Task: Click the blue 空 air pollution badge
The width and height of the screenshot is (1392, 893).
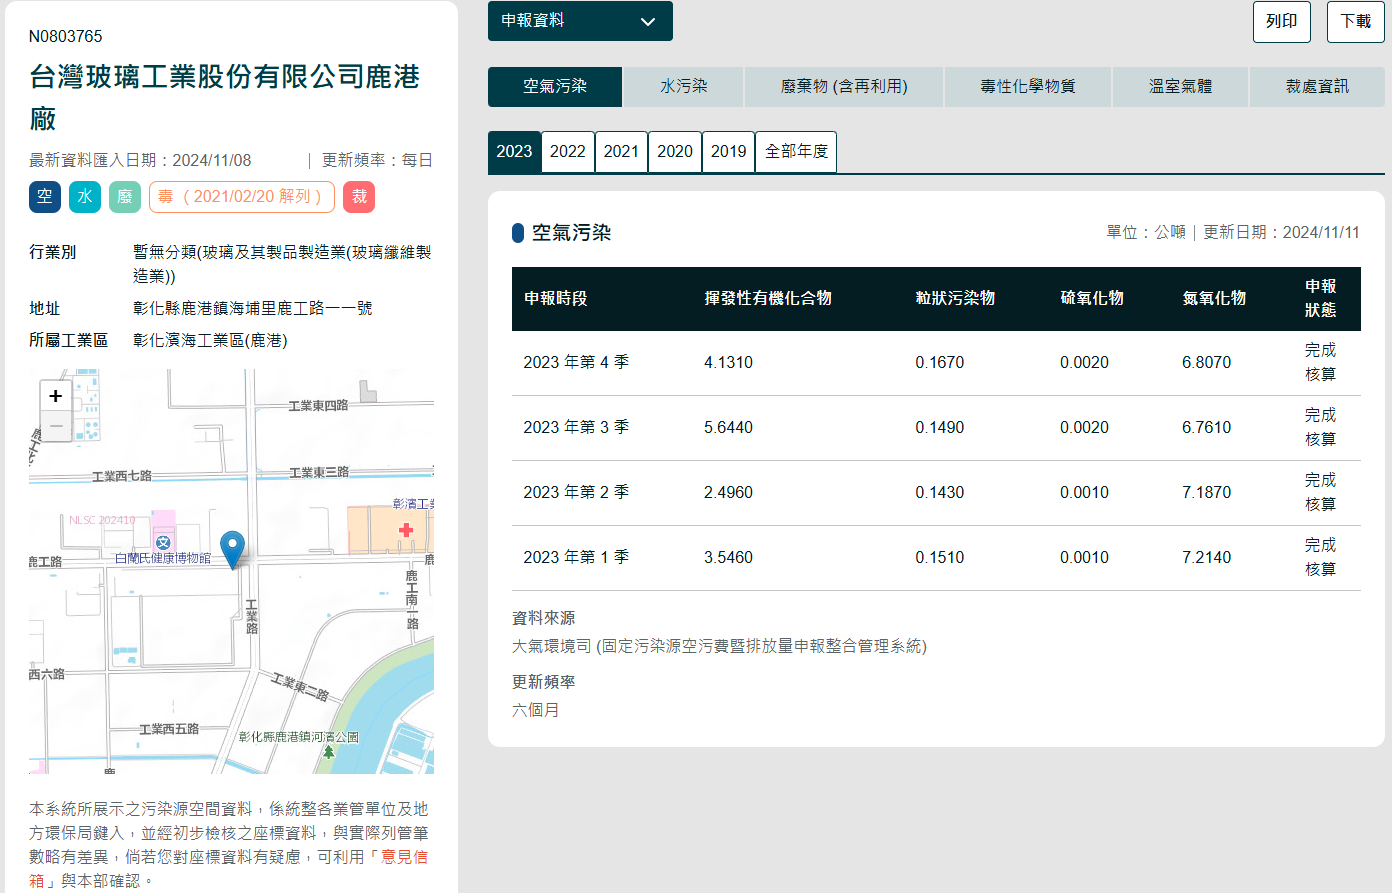Action: click(x=45, y=197)
